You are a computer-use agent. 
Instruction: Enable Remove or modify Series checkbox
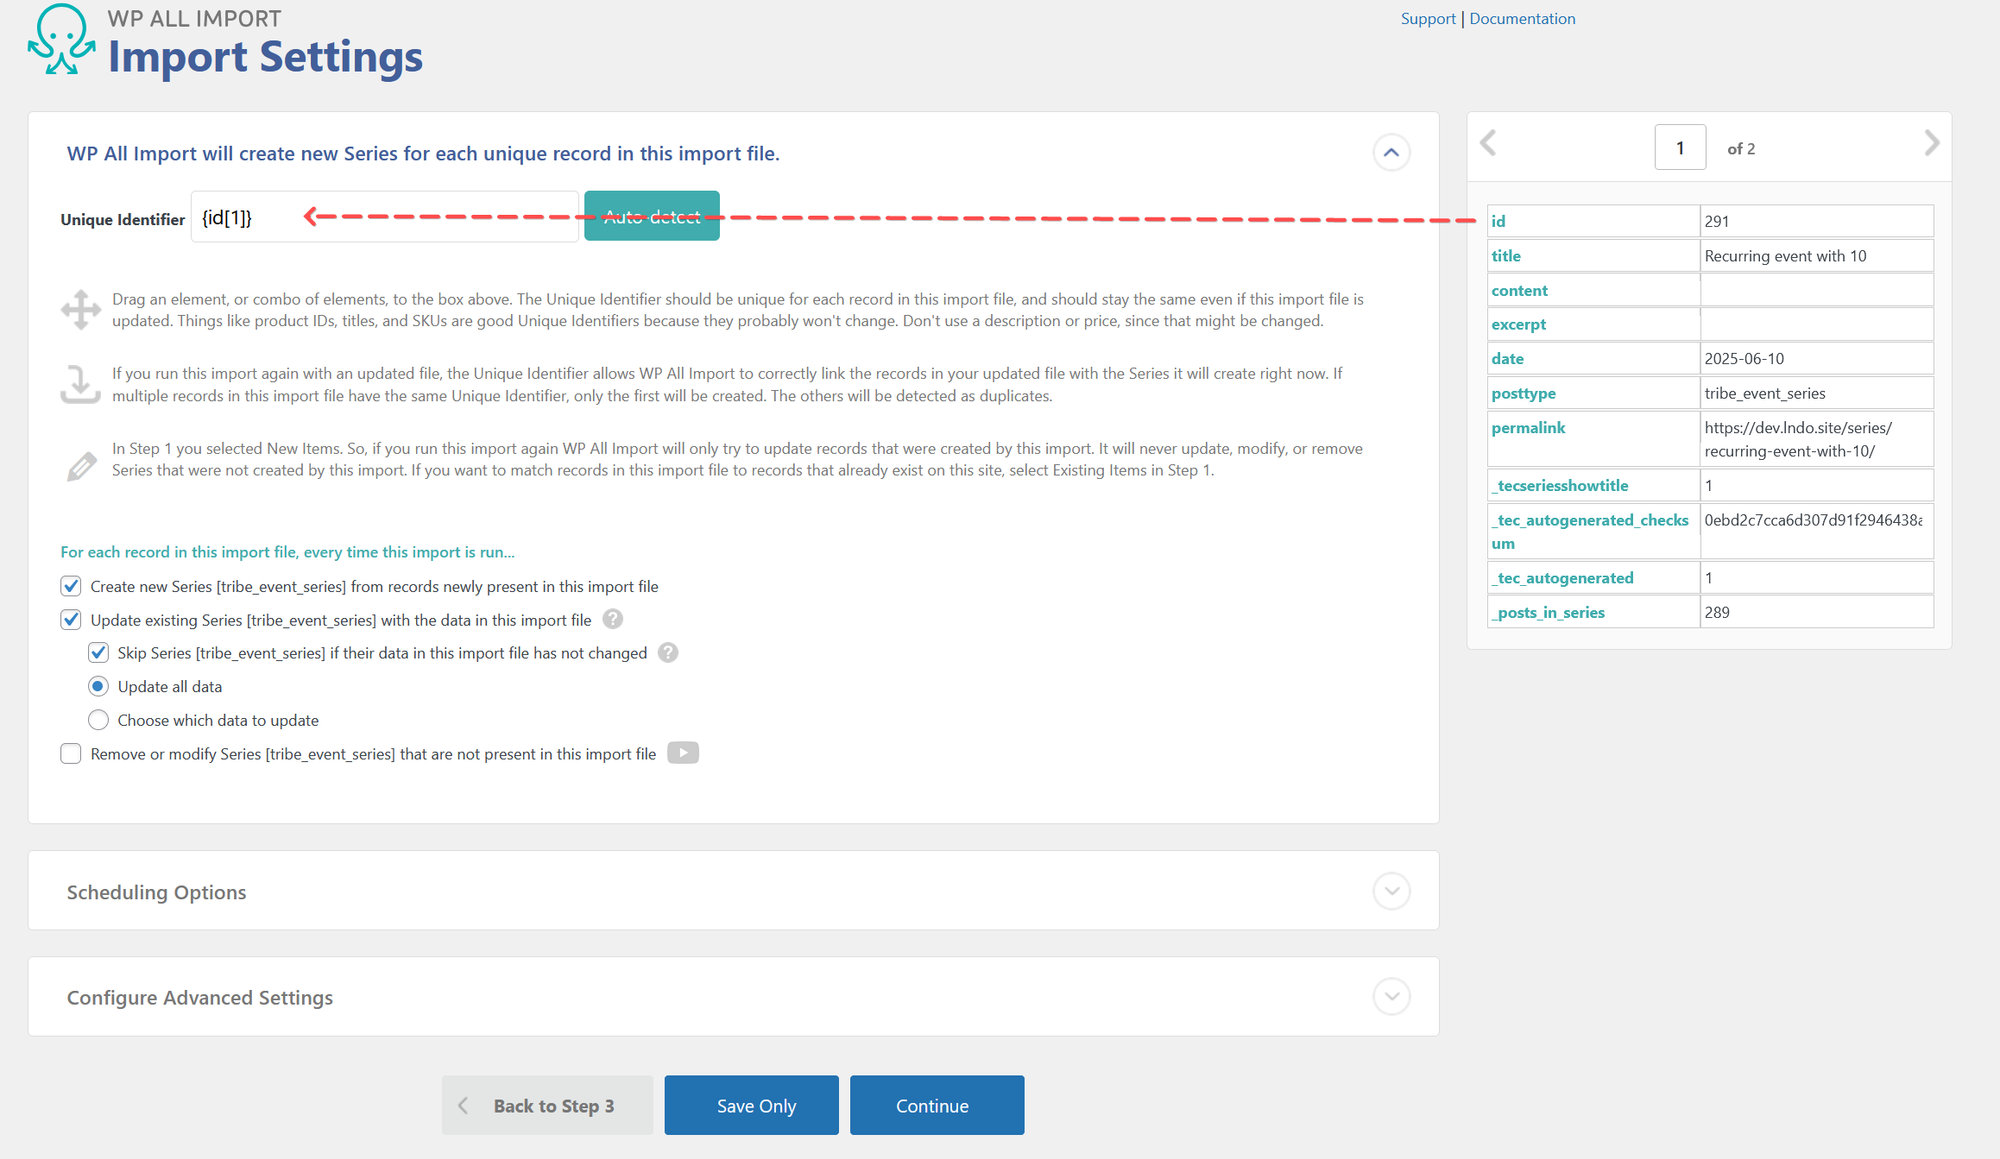click(71, 754)
